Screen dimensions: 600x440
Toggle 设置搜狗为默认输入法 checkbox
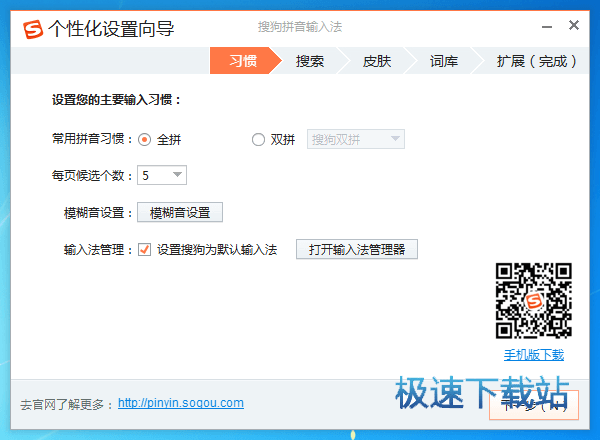(x=144, y=249)
